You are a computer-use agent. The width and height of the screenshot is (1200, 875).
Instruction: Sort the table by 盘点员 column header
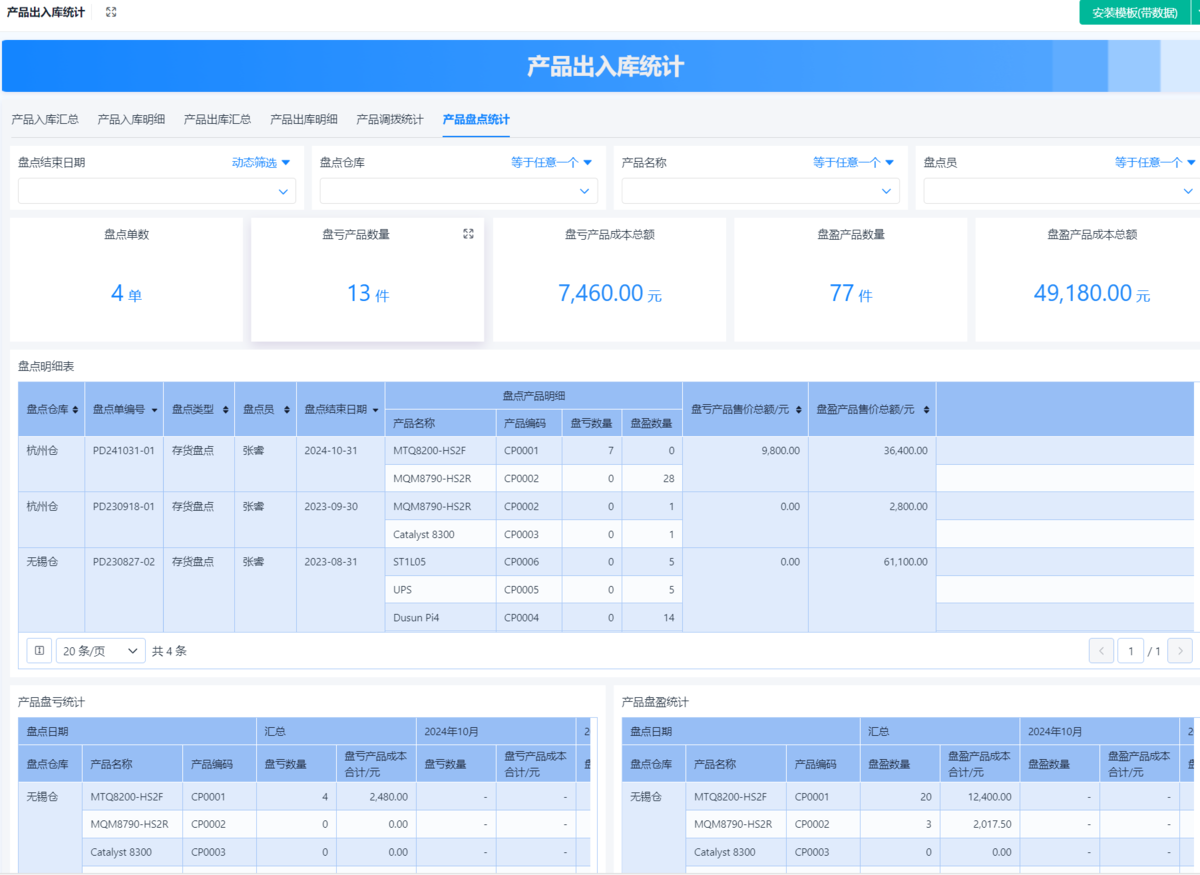pos(285,409)
